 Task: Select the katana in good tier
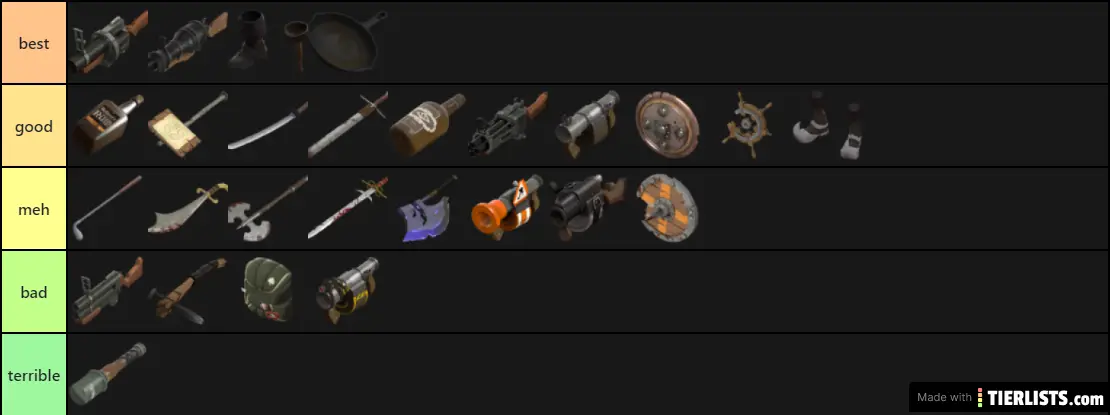[268, 125]
